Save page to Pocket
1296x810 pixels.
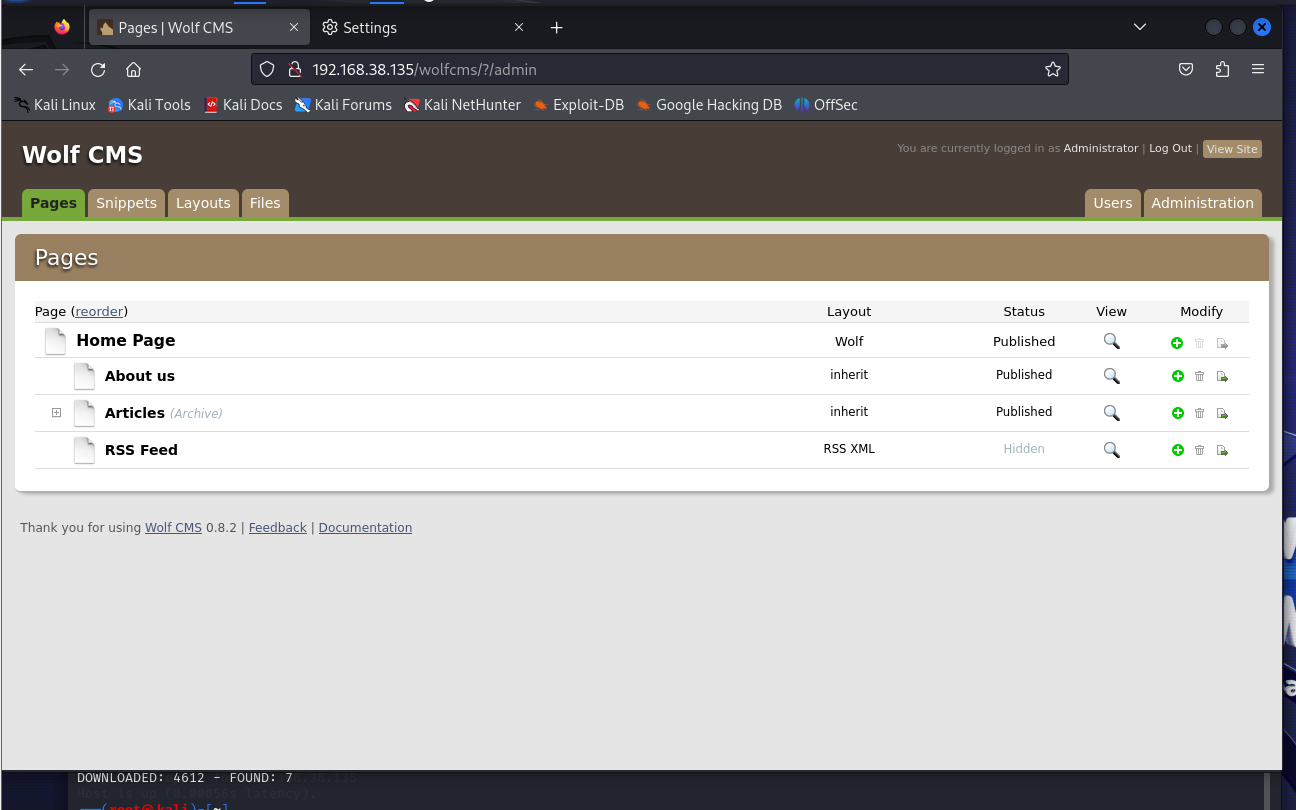point(1185,69)
